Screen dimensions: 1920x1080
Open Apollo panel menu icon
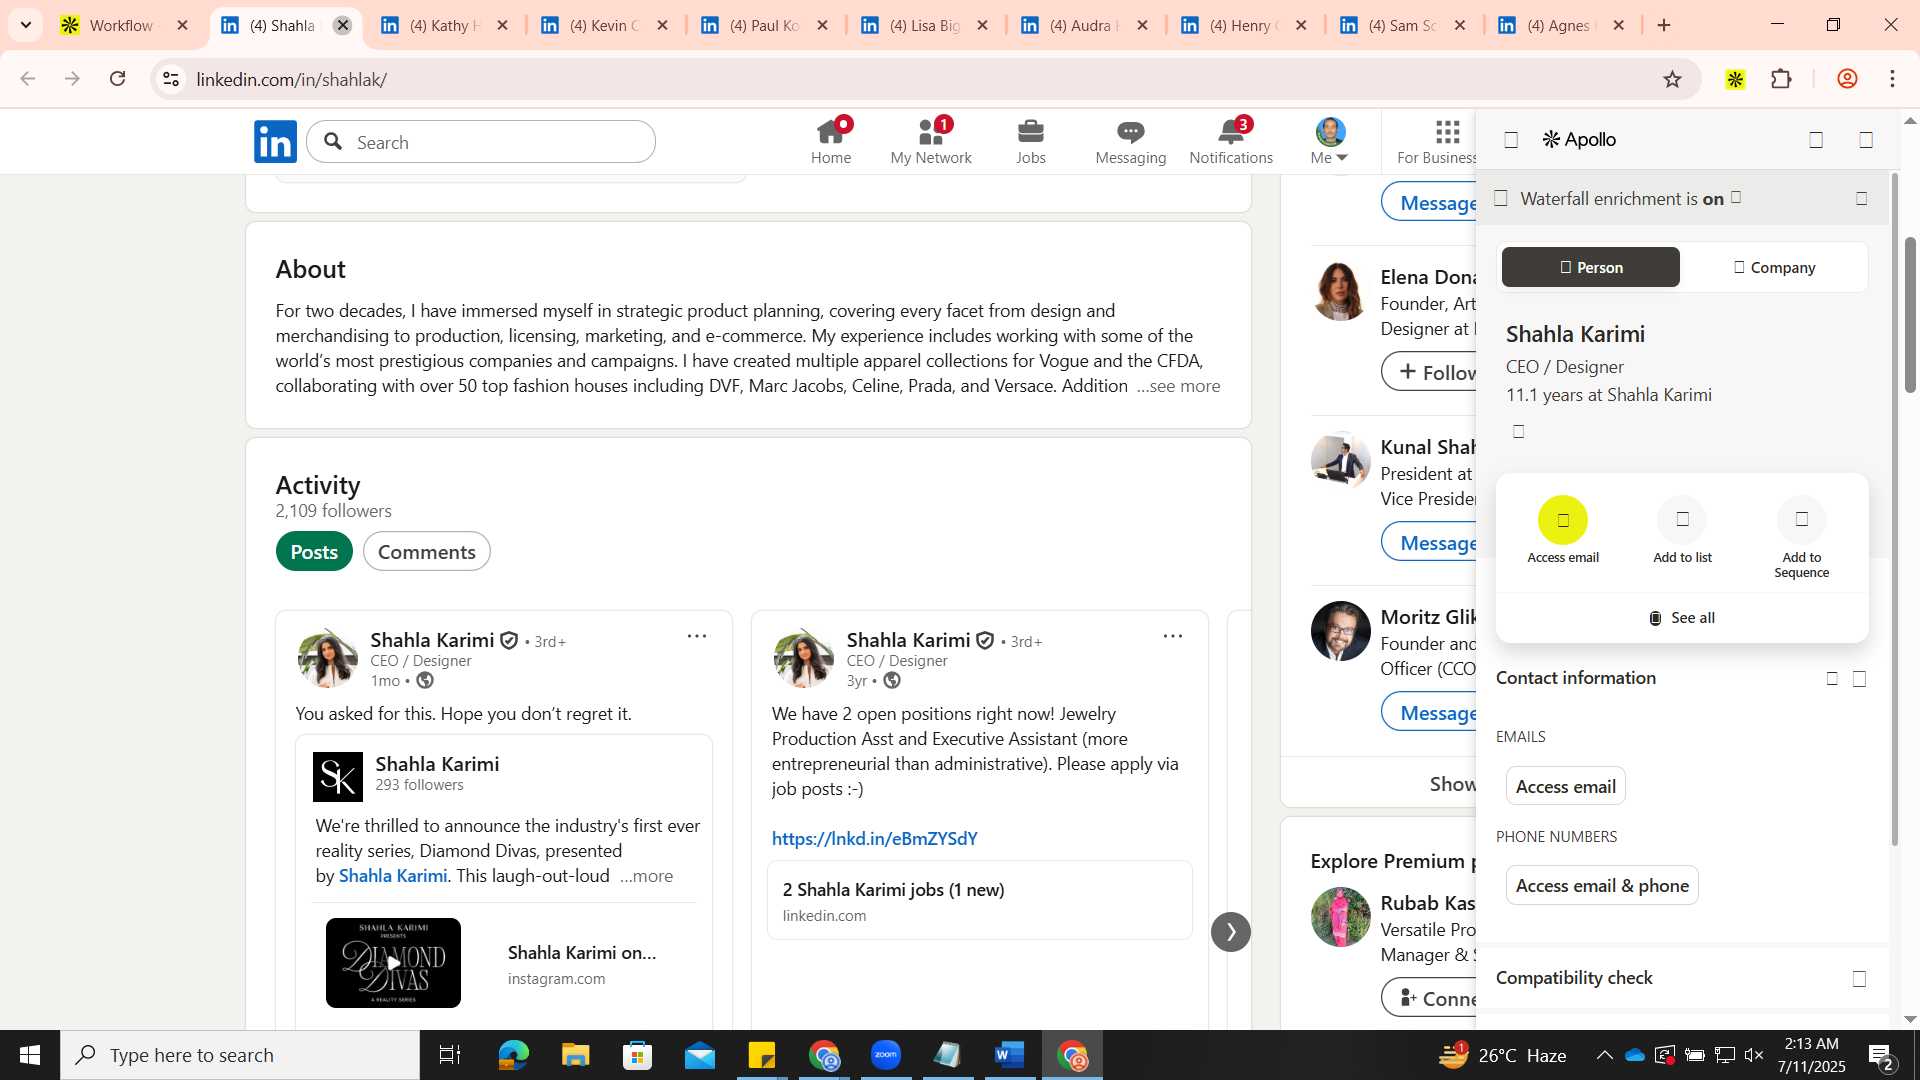click(x=1511, y=140)
